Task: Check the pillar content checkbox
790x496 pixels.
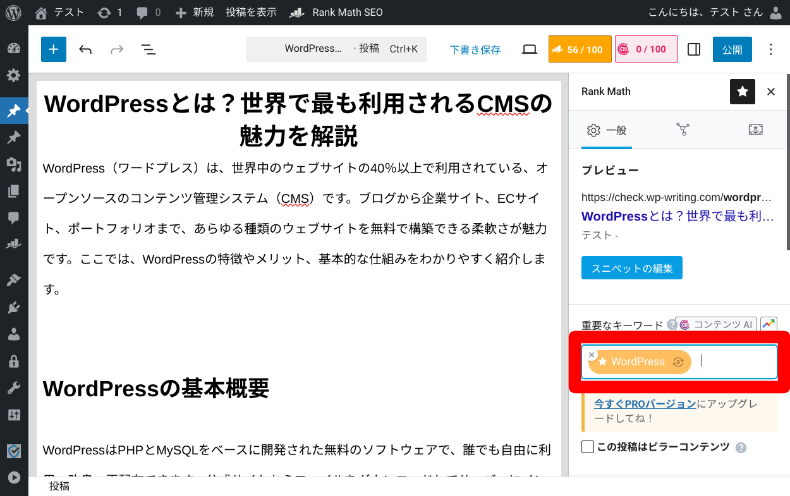Action: coord(588,446)
